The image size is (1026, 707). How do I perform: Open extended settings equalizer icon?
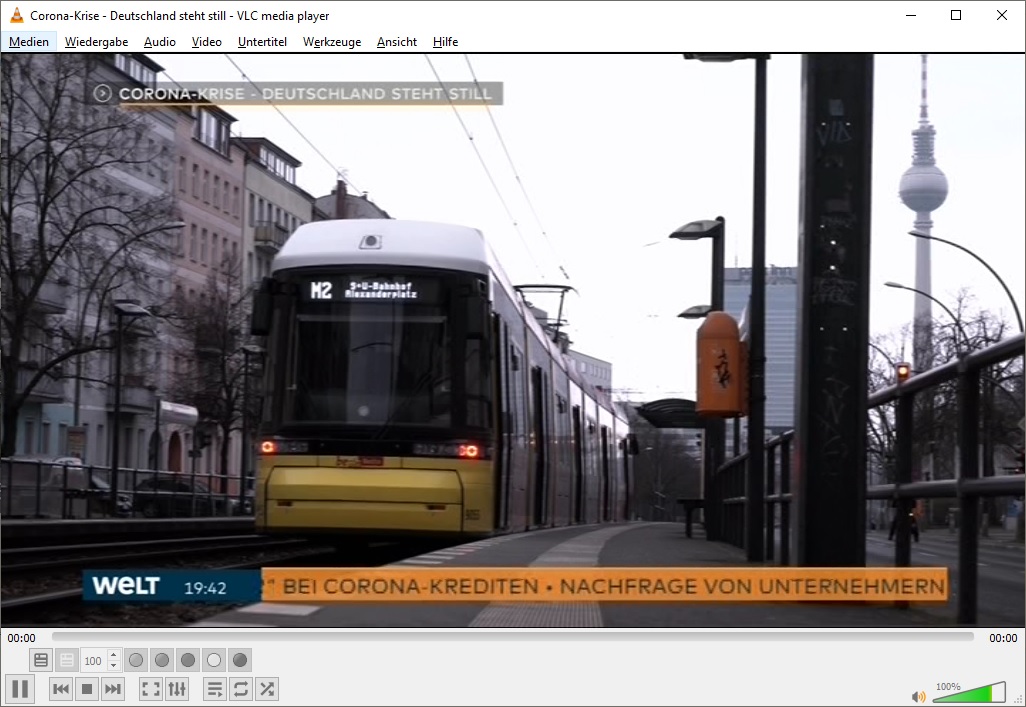[x=177, y=689]
